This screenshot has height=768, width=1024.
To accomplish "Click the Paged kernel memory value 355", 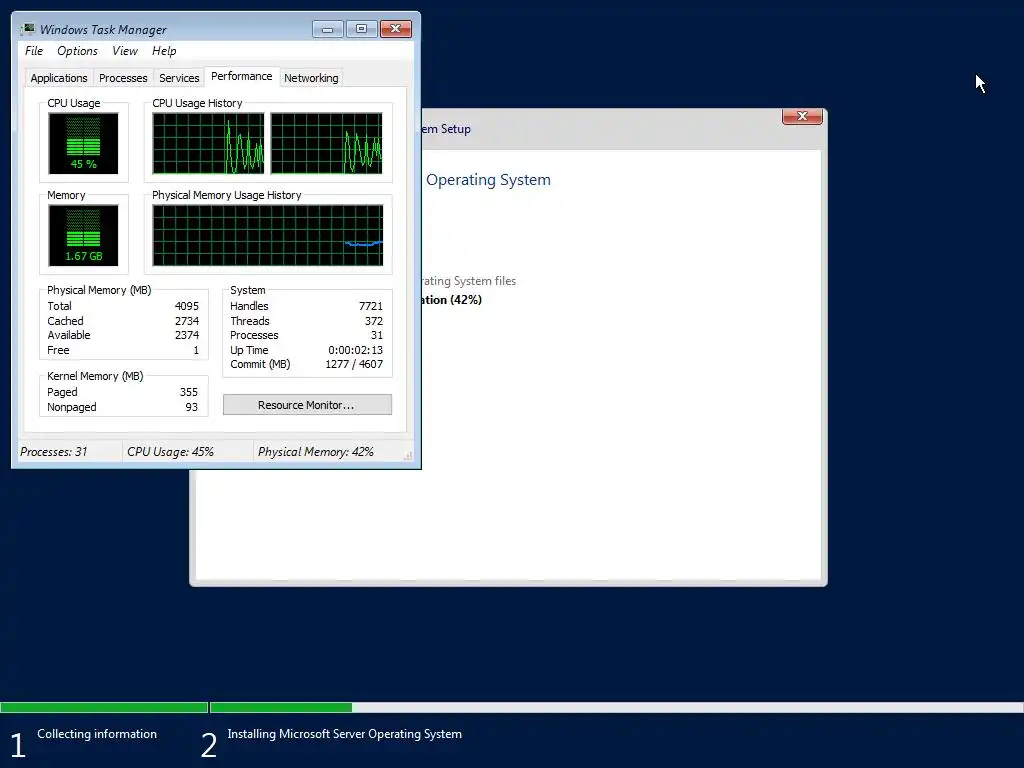I will tap(189, 392).
